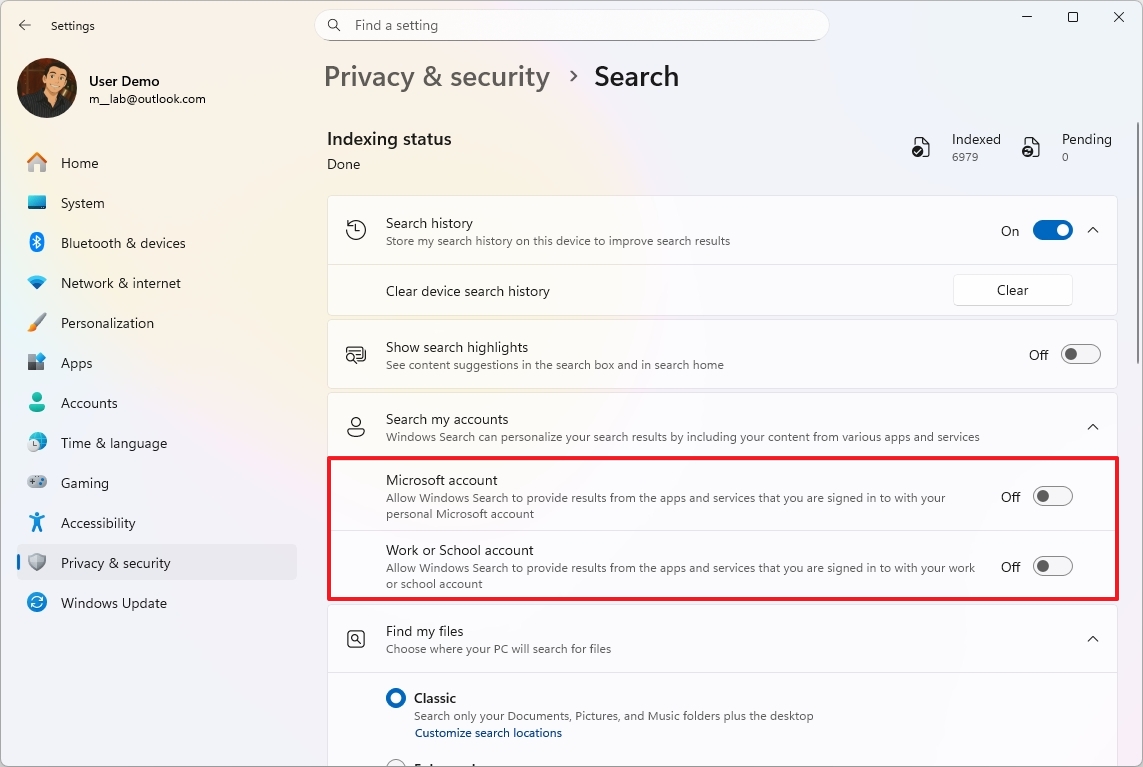The width and height of the screenshot is (1143, 767).
Task: Click the Windows Update icon
Action: [37, 603]
